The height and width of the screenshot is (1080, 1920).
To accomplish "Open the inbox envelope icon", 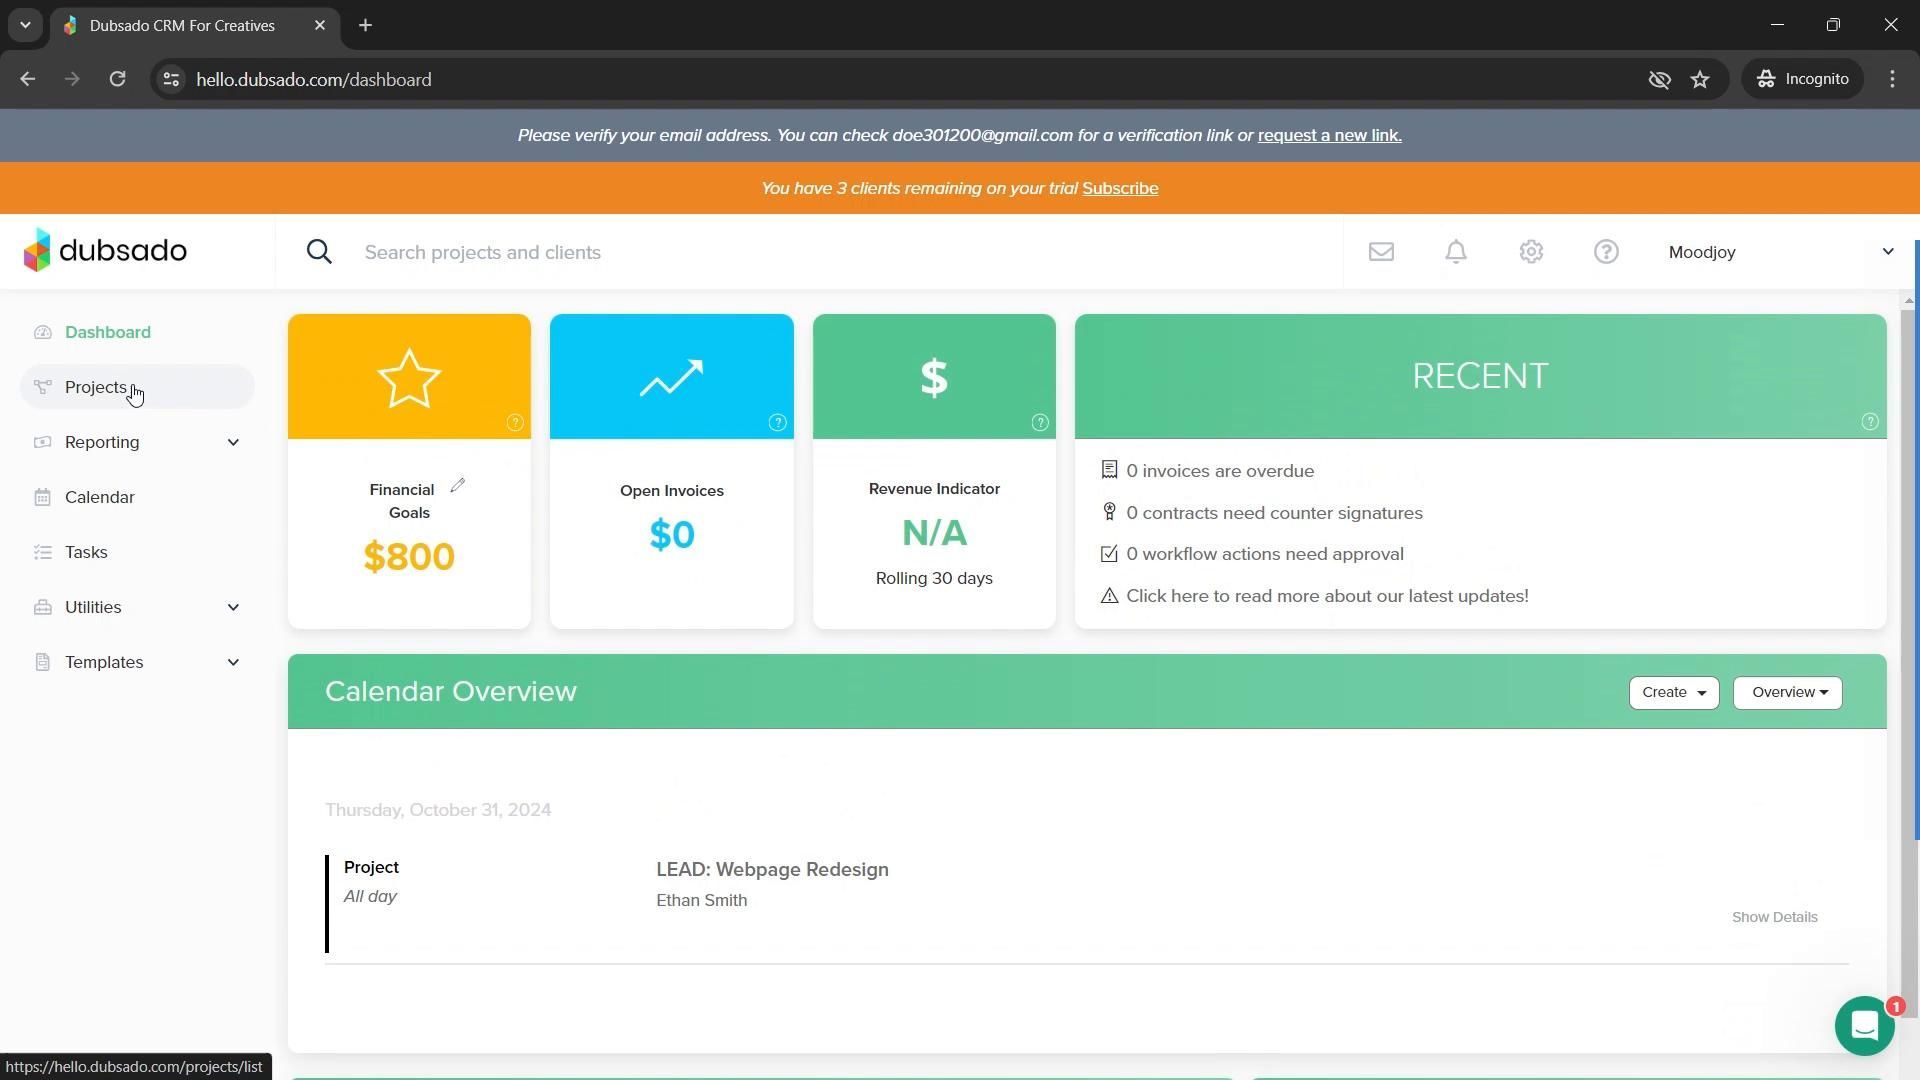I will (1381, 252).
